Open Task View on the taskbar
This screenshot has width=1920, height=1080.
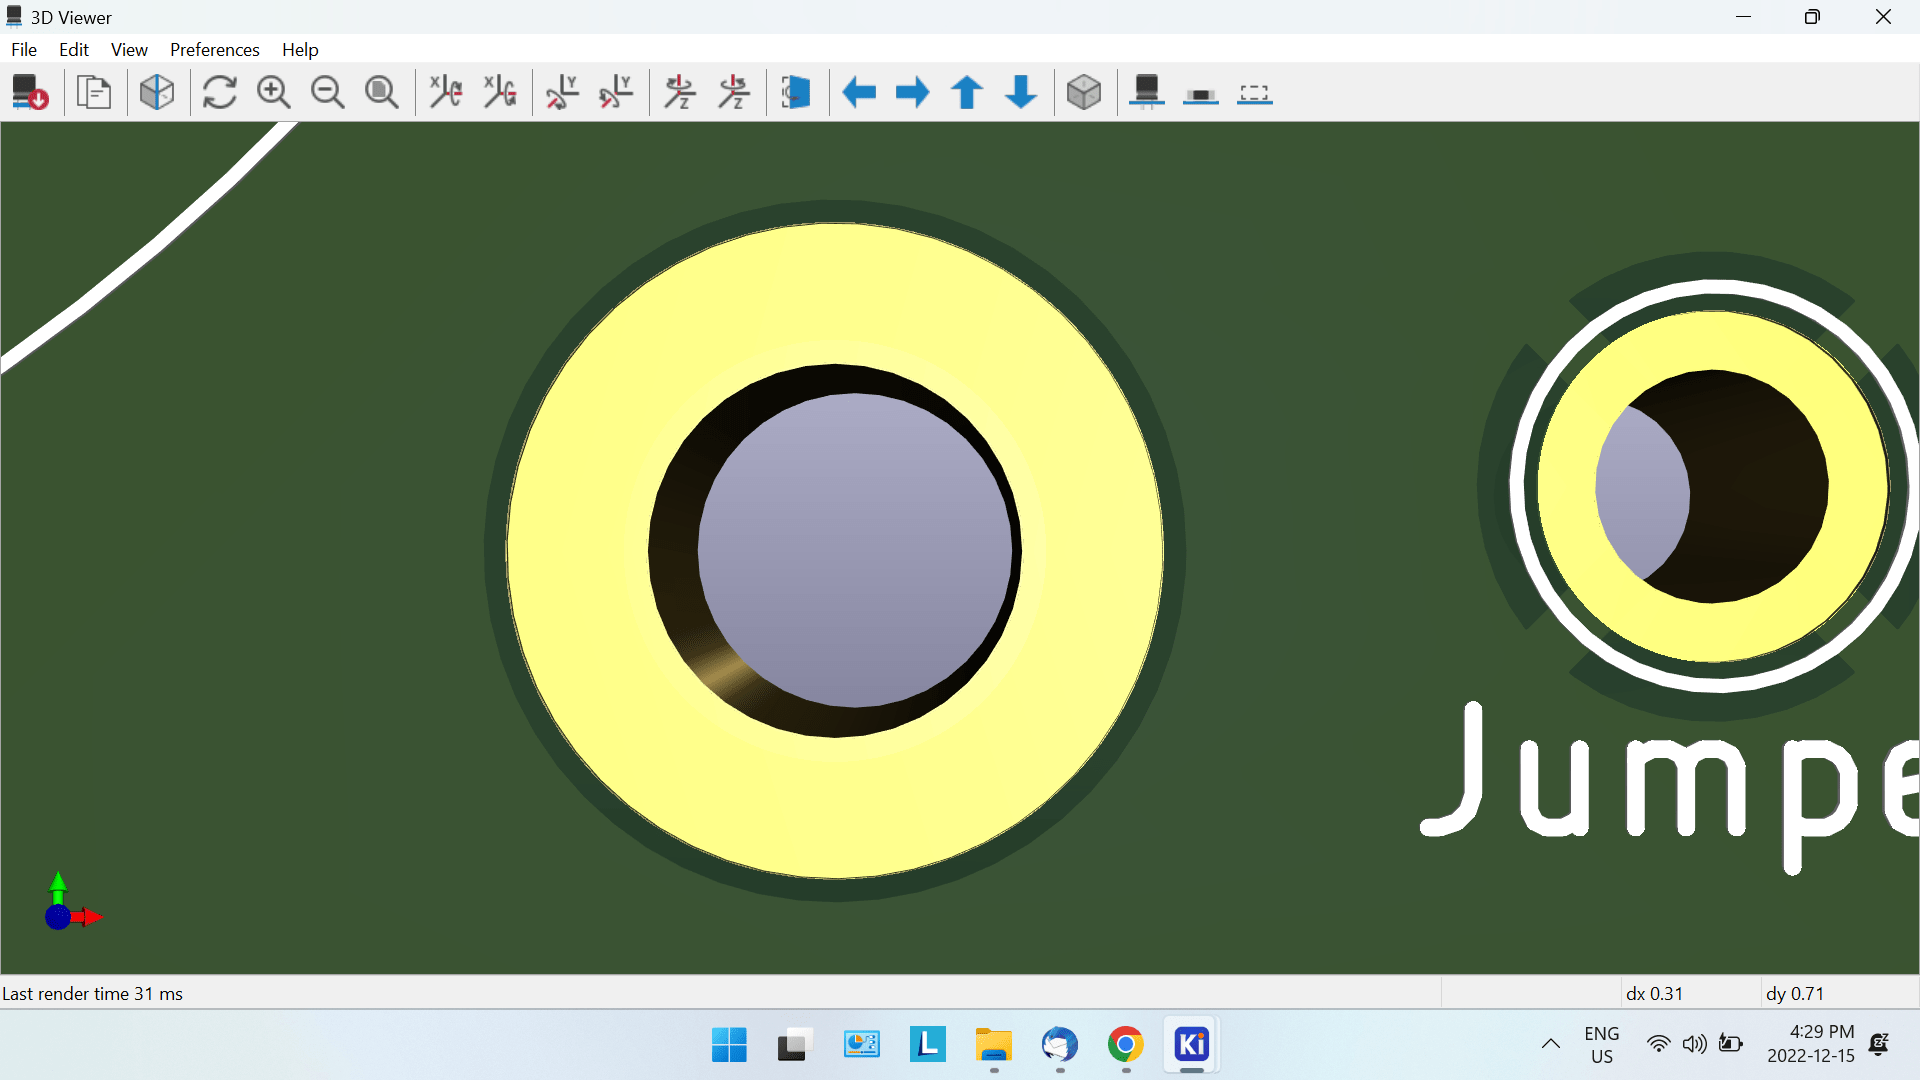pyautogui.click(x=795, y=1045)
